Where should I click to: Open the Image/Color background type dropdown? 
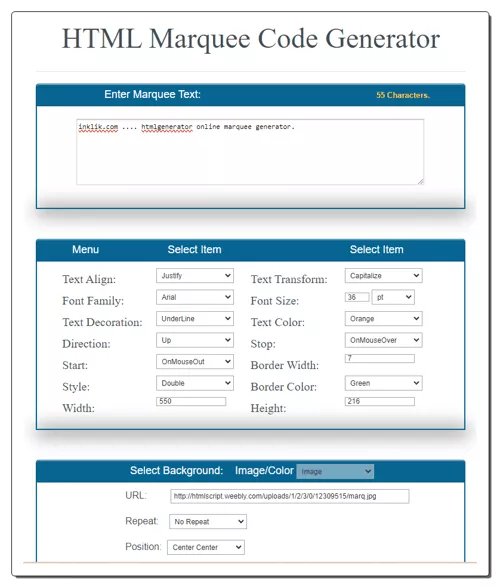pyautogui.click(x=335, y=471)
